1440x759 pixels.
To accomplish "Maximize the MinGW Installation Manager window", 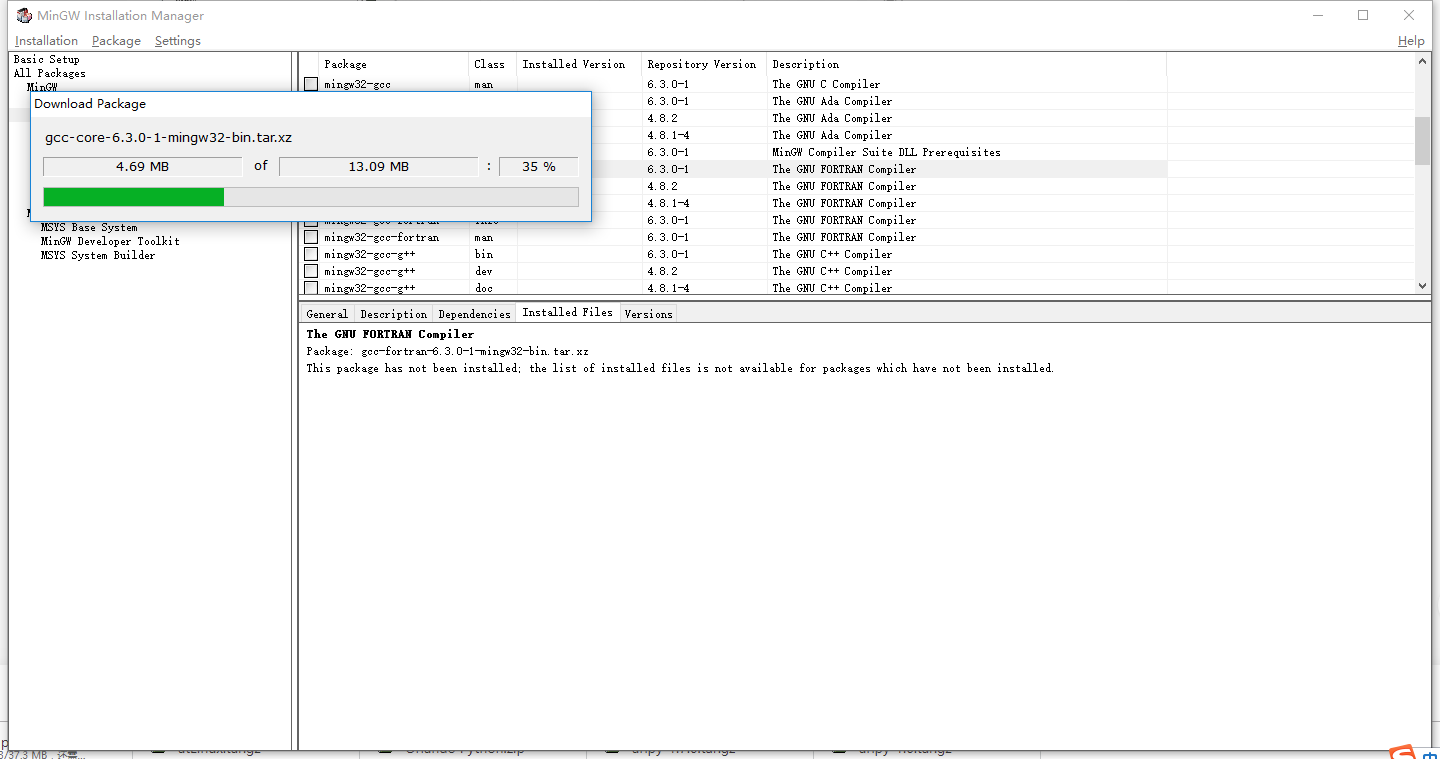I will (1363, 15).
